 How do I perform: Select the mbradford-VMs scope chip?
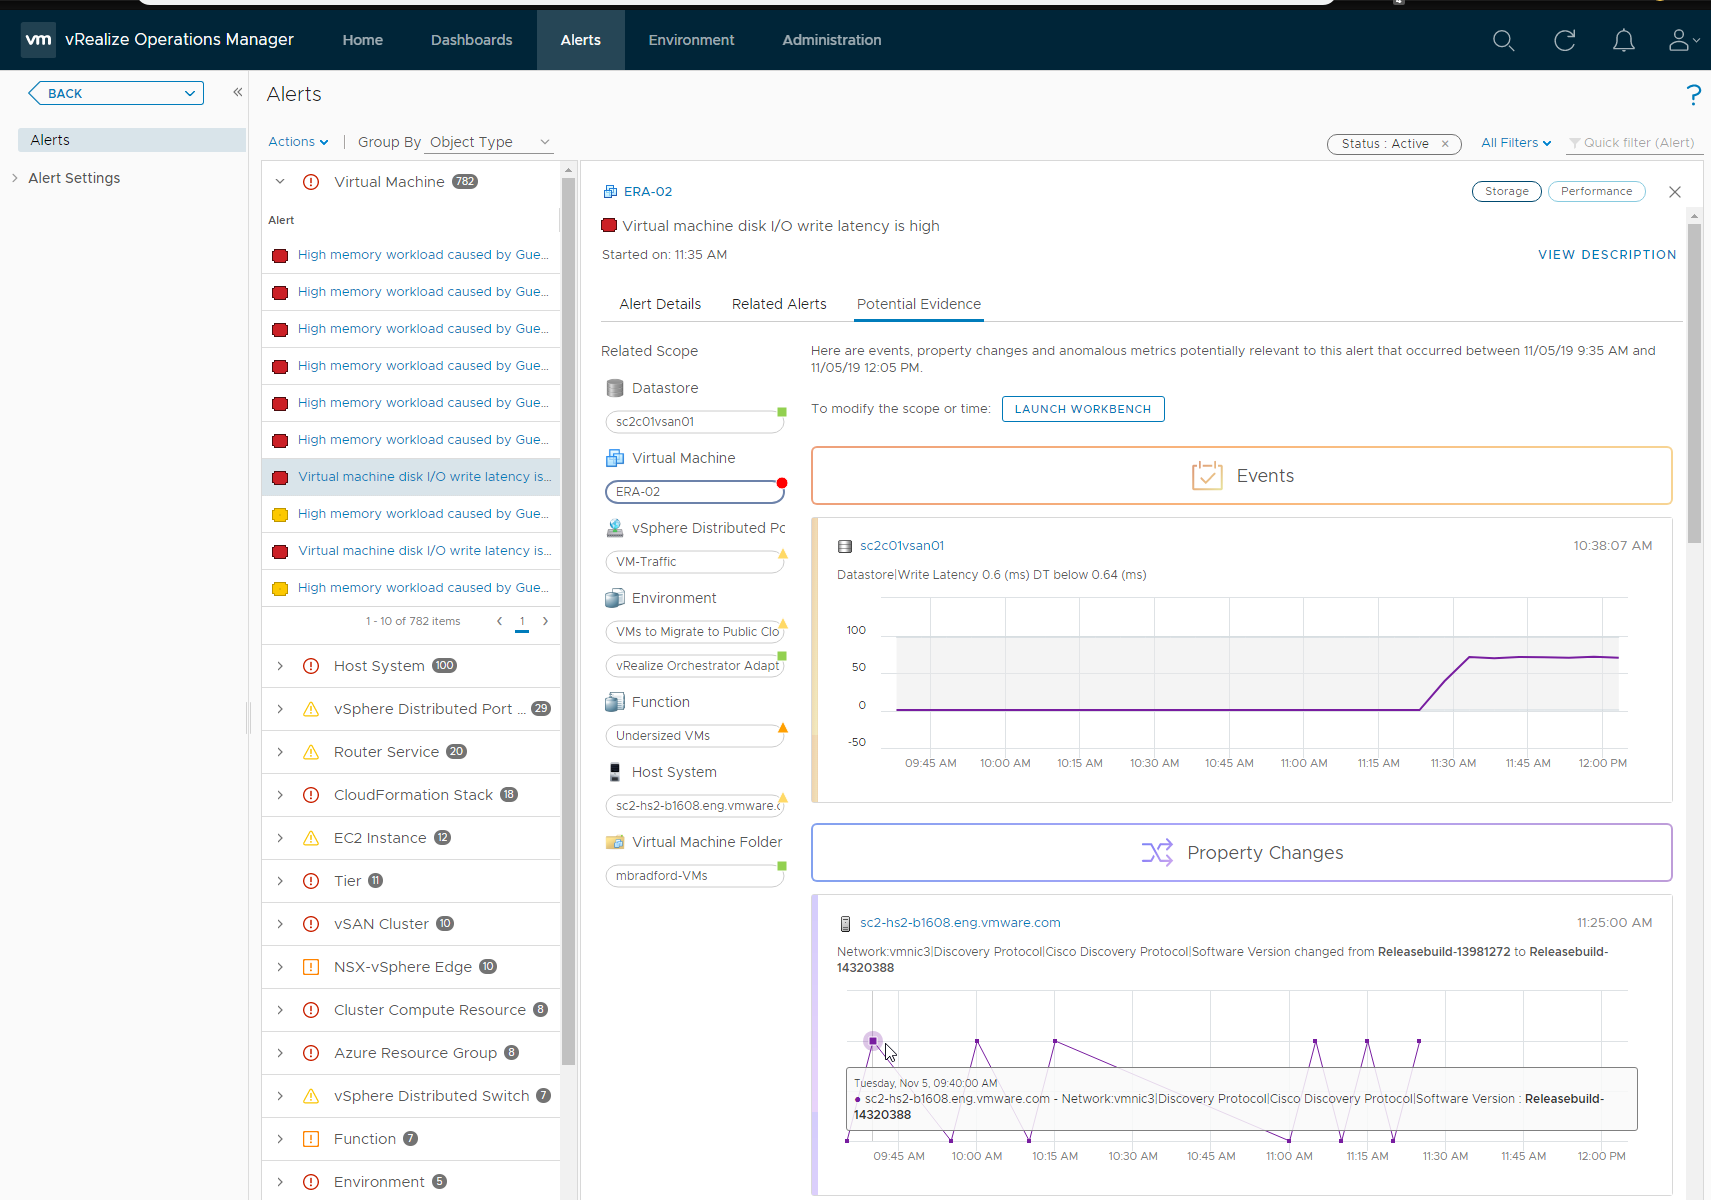695,876
